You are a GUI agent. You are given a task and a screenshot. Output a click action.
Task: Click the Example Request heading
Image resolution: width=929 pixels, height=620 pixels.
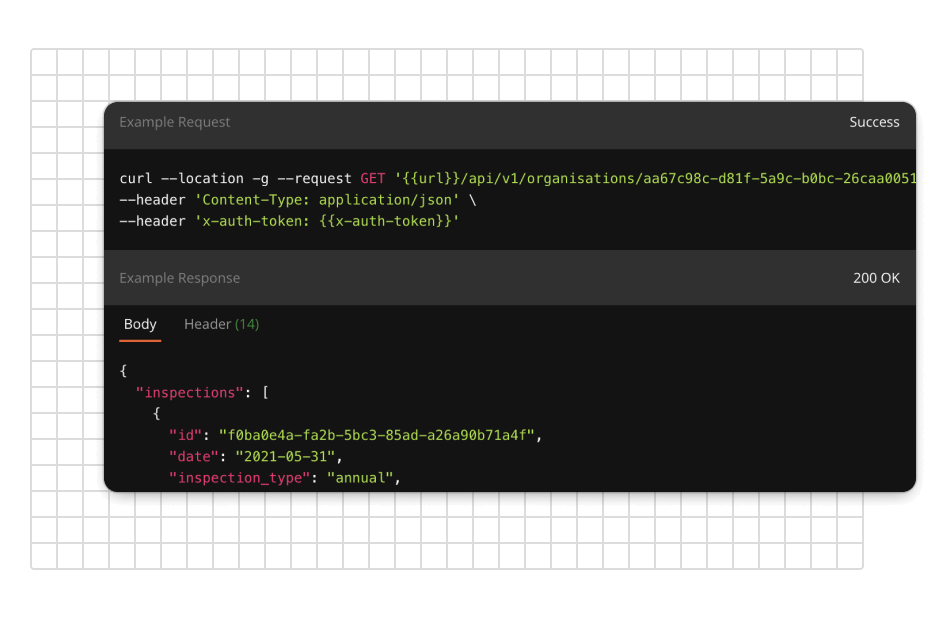pos(175,122)
